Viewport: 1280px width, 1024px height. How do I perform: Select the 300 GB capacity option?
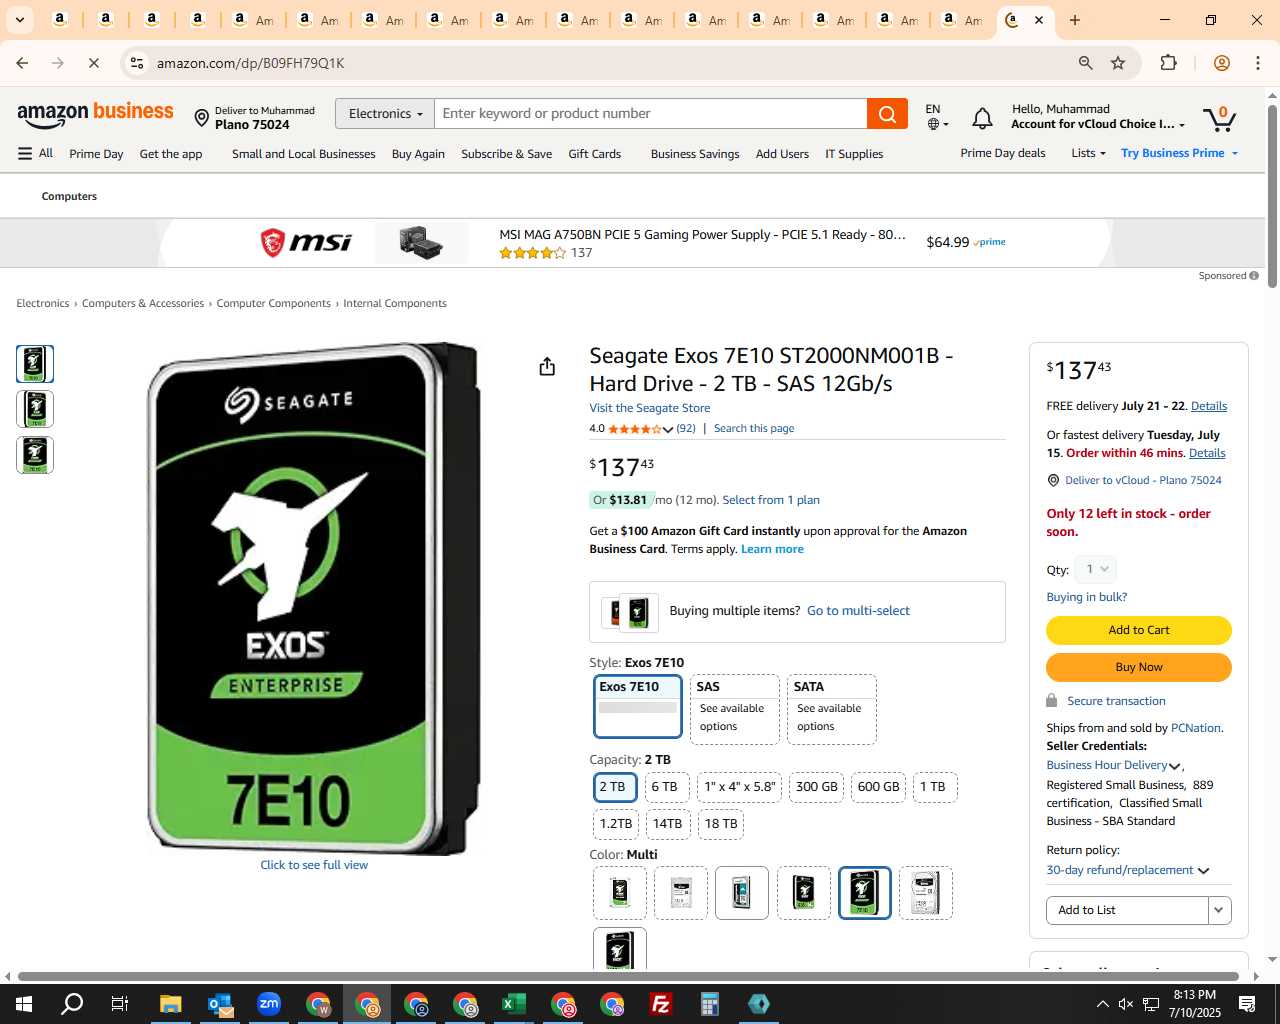click(x=817, y=787)
